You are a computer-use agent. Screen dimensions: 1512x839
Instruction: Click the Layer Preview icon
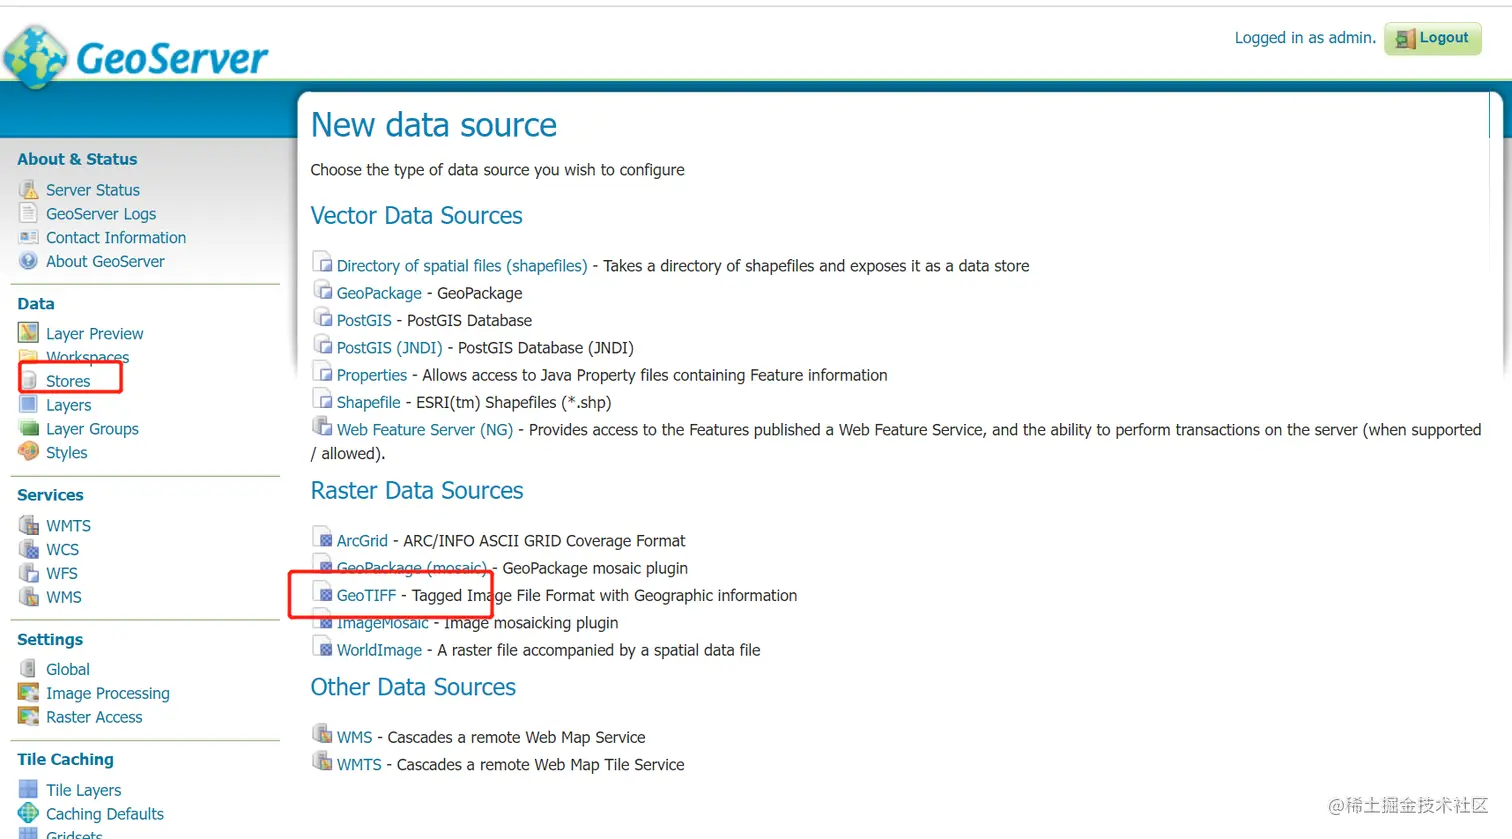point(28,333)
